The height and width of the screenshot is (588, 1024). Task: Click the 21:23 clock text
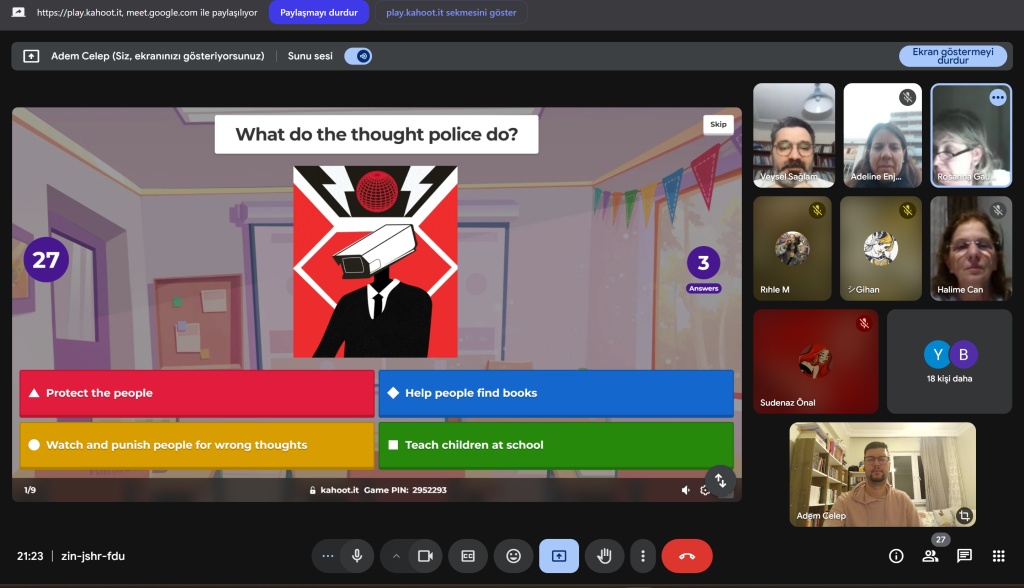(x=30, y=556)
